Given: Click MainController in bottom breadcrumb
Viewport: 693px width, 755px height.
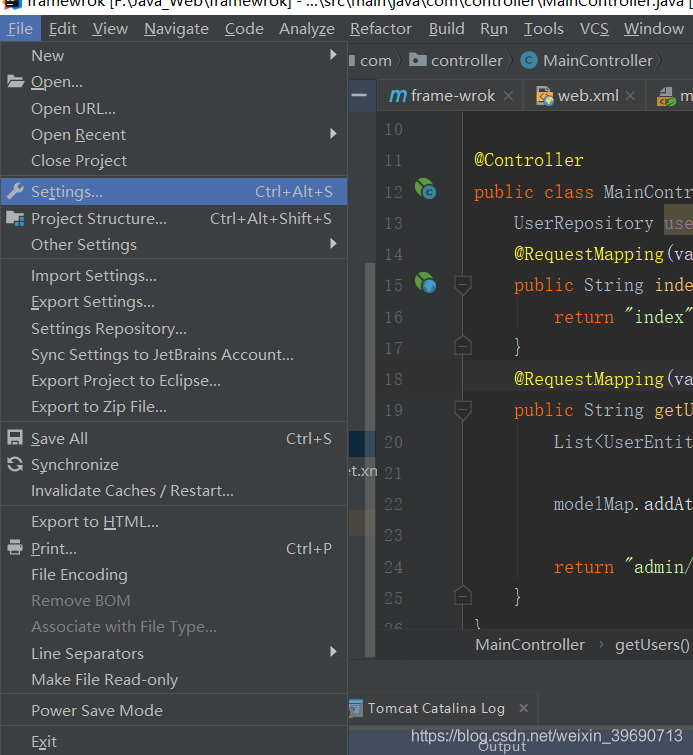Looking at the screenshot, I should pyautogui.click(x=530, y=645).
